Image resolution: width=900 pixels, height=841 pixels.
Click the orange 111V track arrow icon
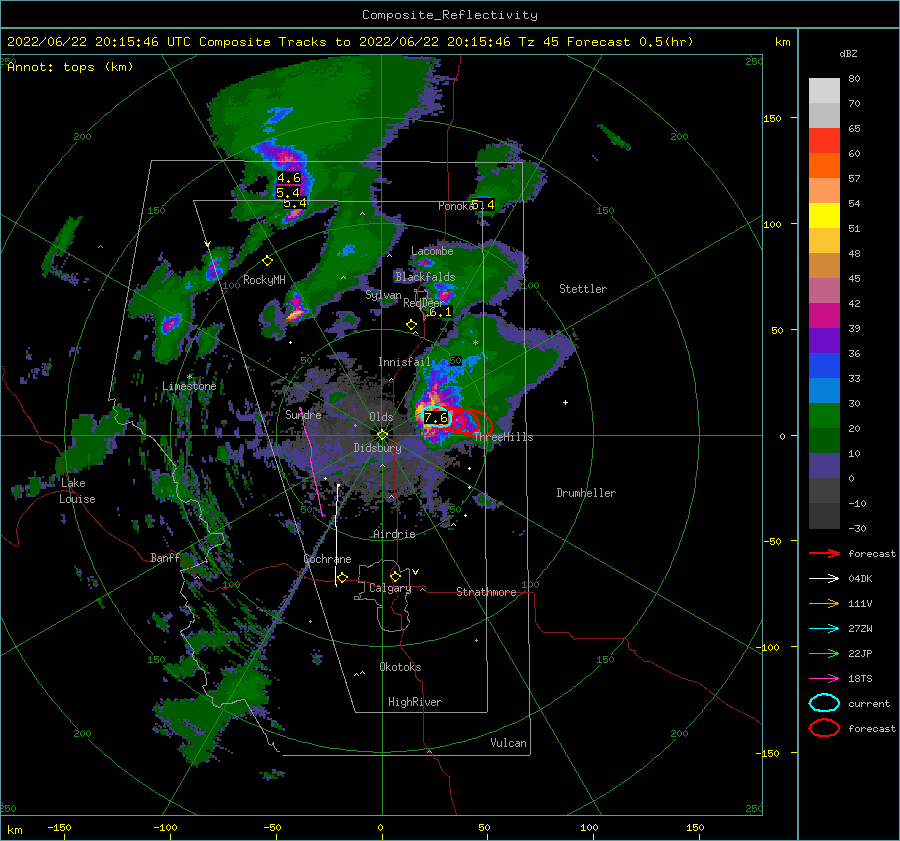click(824, 603)
